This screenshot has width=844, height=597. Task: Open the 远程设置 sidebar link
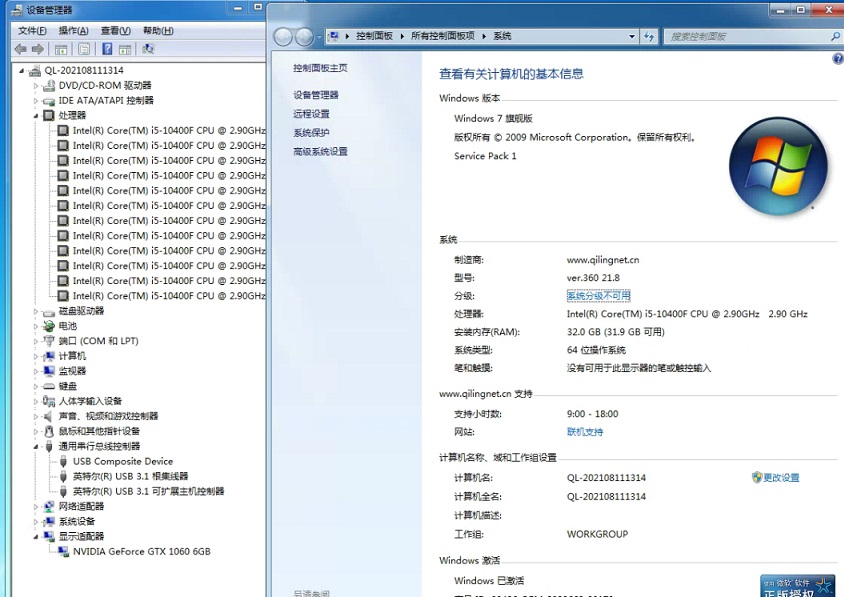click(311, 114)
